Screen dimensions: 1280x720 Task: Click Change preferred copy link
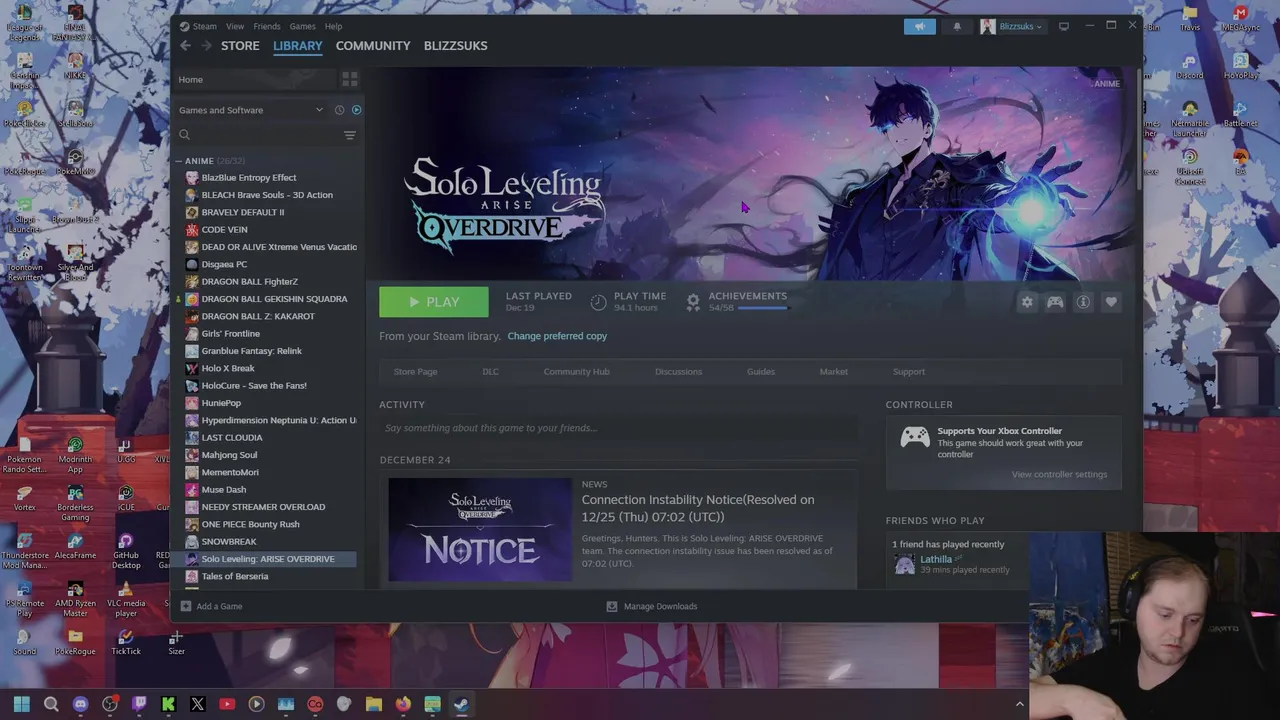click(557, 336)
